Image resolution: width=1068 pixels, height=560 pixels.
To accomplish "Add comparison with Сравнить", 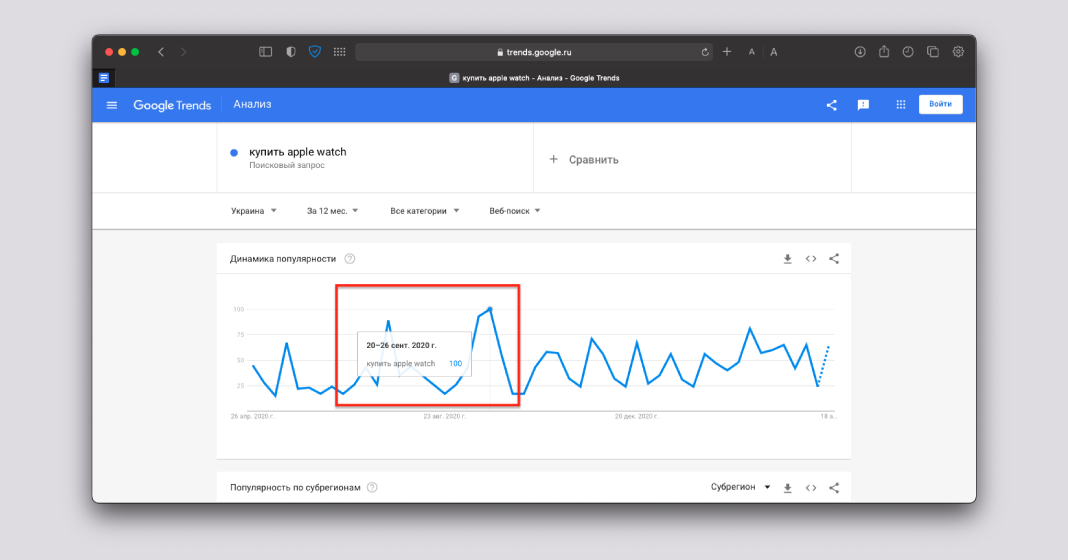I will point(584,159).
